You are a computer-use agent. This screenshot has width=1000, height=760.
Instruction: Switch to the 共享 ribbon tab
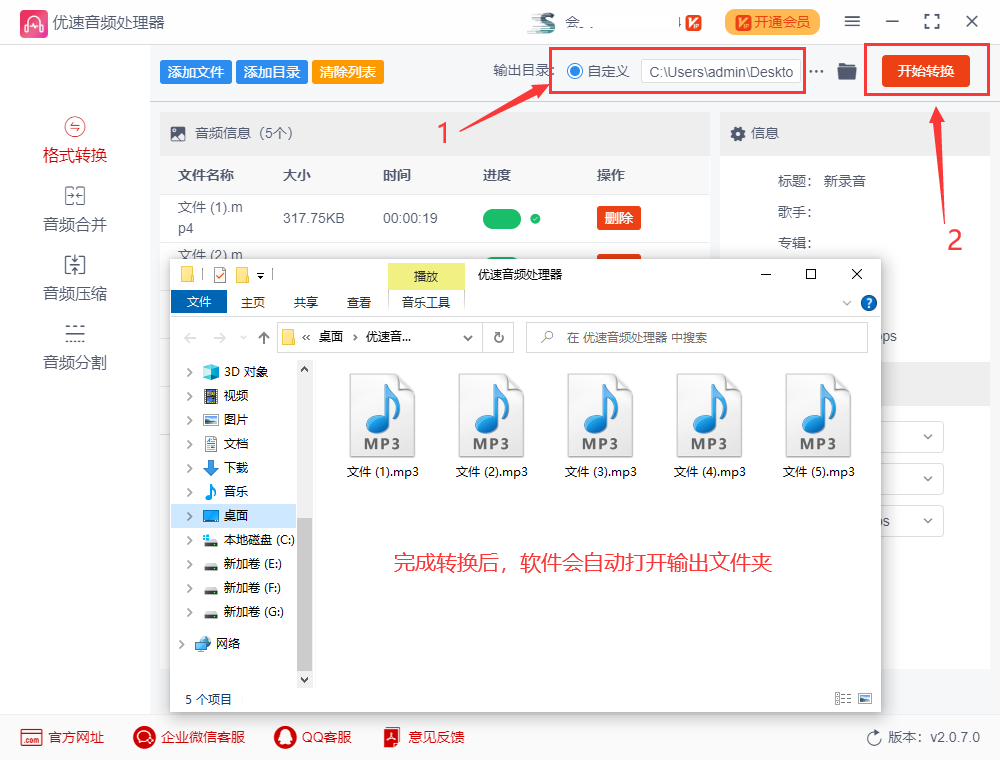[305, 302]
